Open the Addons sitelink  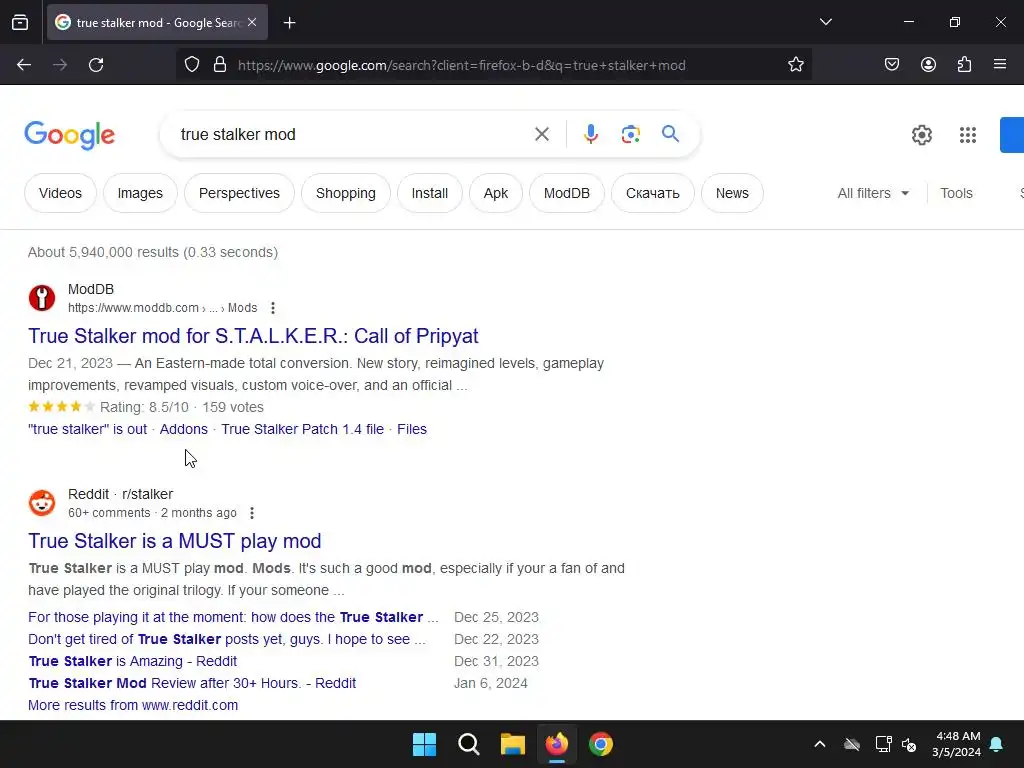(x=184, y=429)
